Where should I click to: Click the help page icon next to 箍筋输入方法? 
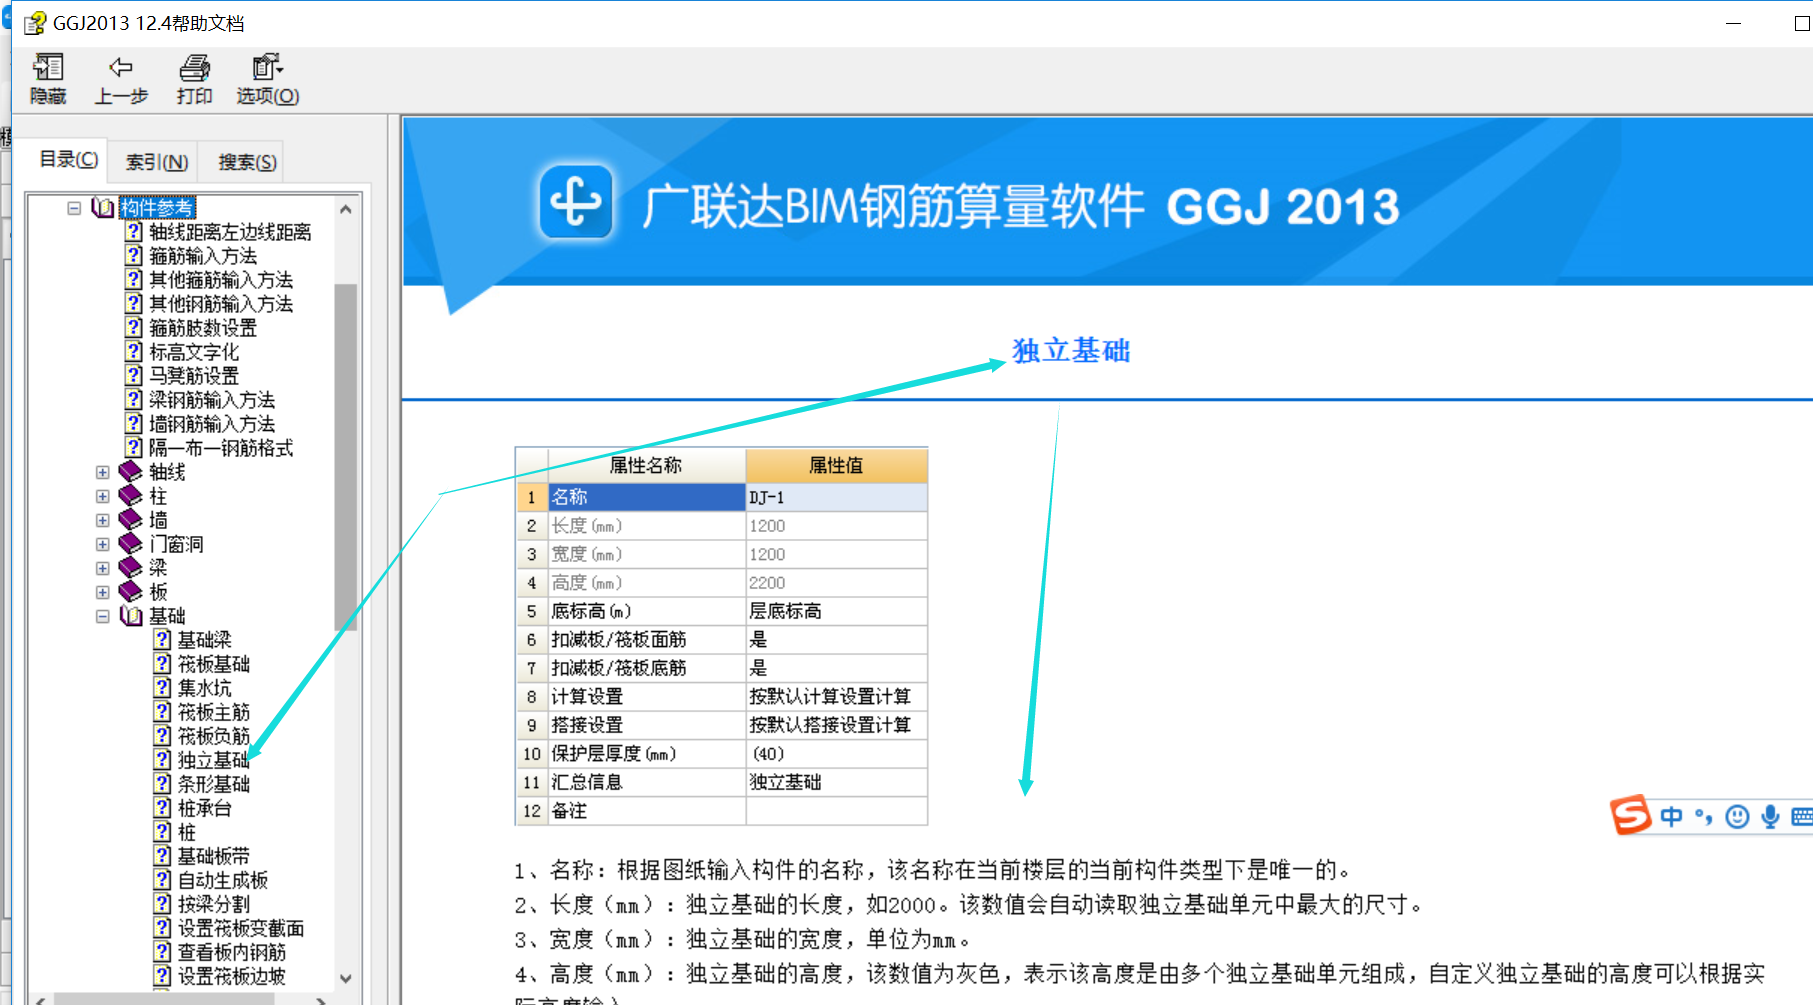click(134, 256)
